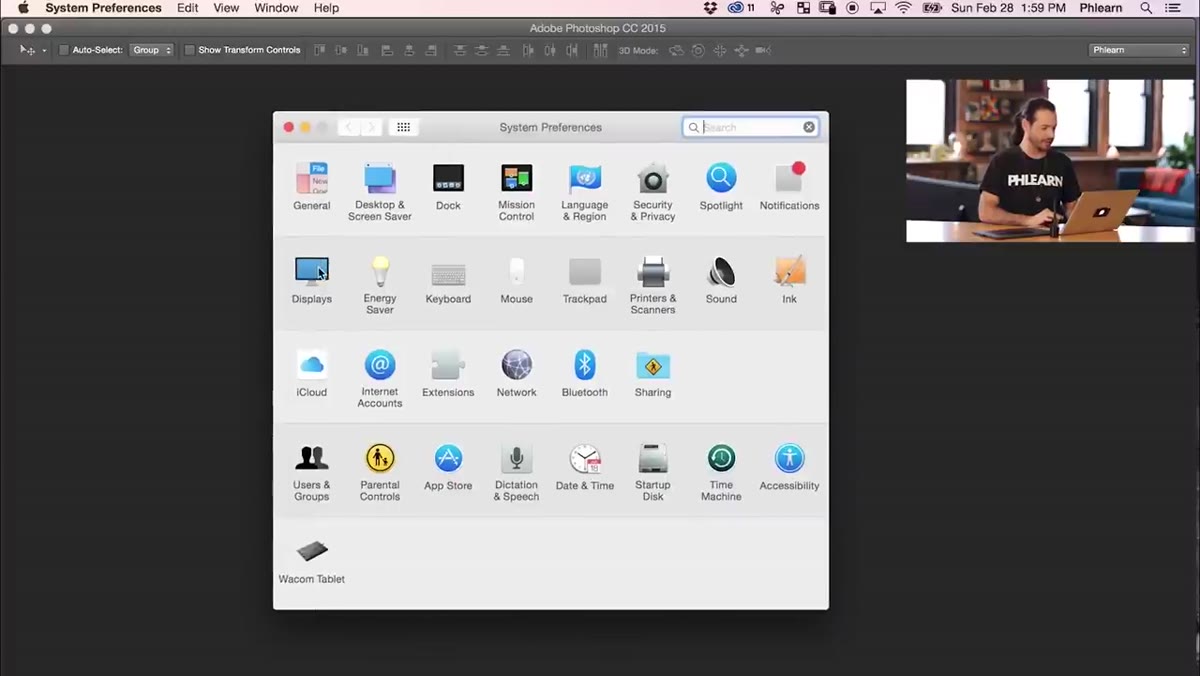Open the Wacom Tablet preferences pane
Image resolution: width=1200 pixels, height=676 pixels.
[x=312, y=560]
